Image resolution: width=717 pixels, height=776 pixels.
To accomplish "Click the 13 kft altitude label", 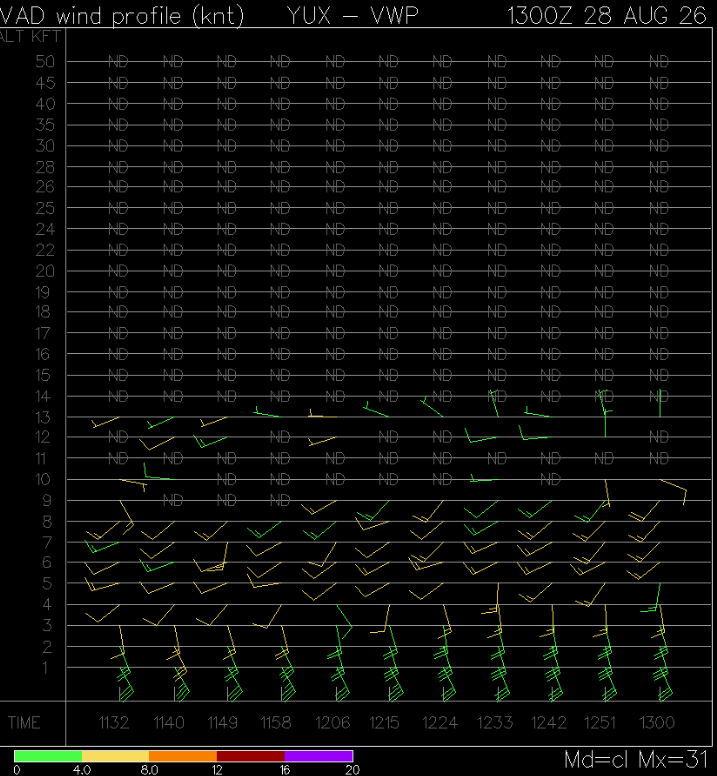I will coord(43,417).
